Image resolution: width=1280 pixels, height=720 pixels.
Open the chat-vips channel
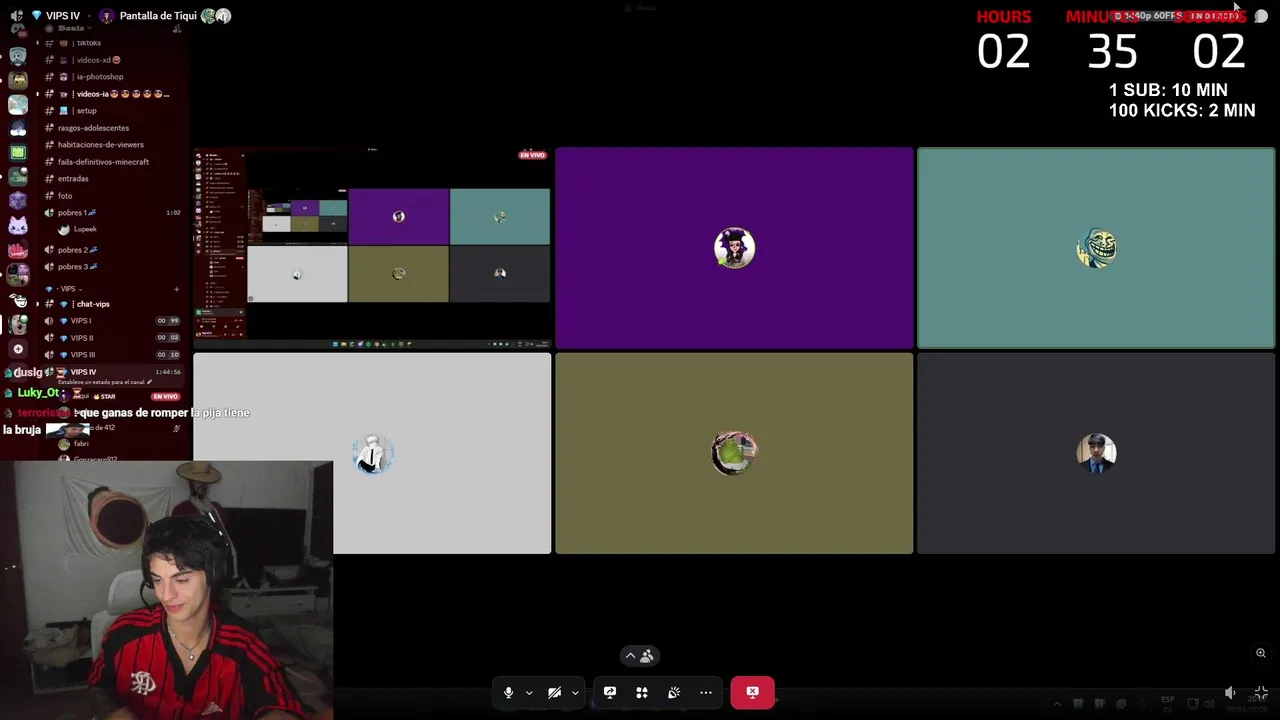[x=112, y=304]
